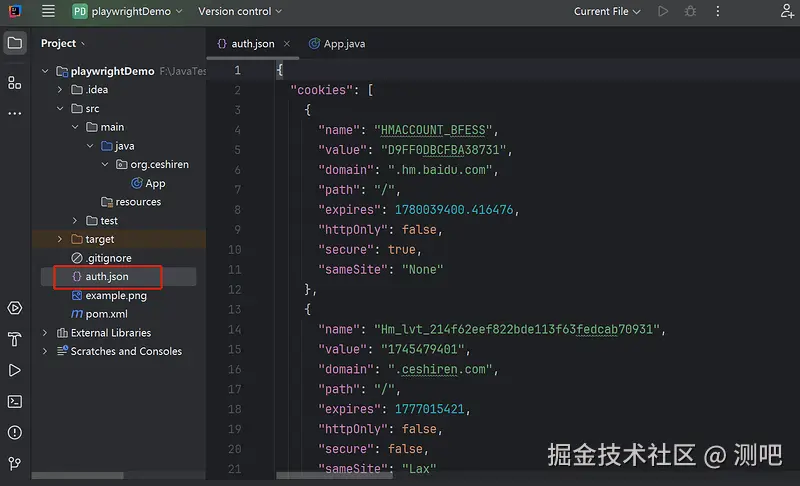
Task: Select pom.xml in the project tree
Action: [106, 314]
